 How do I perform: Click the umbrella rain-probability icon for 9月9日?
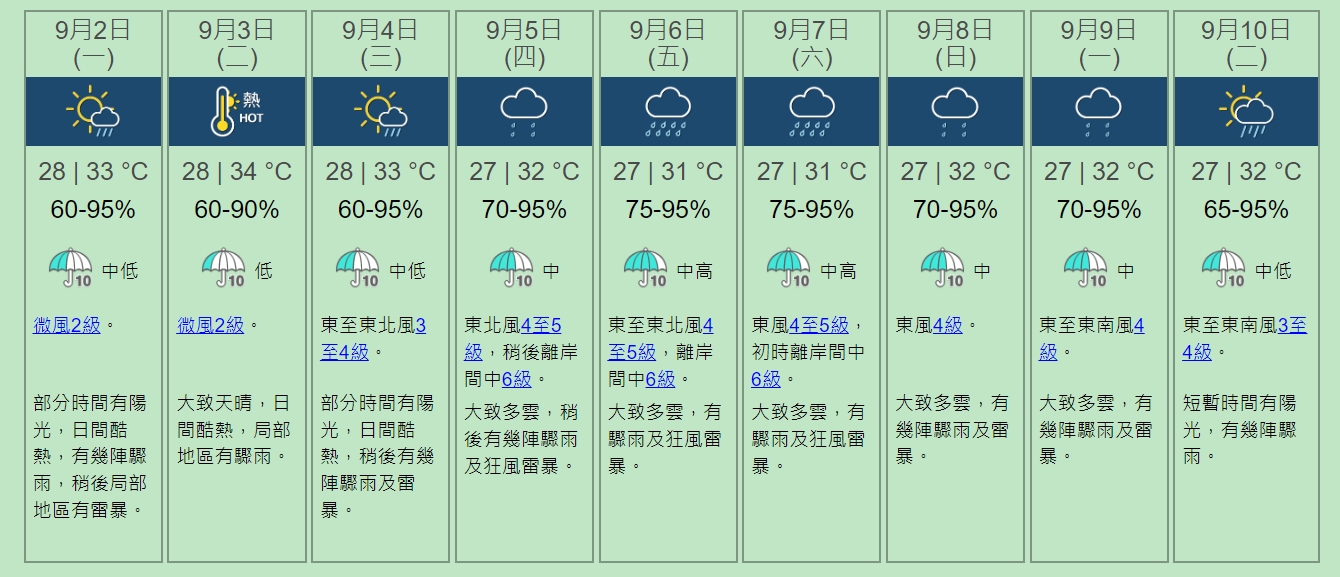pos(1085,268)
